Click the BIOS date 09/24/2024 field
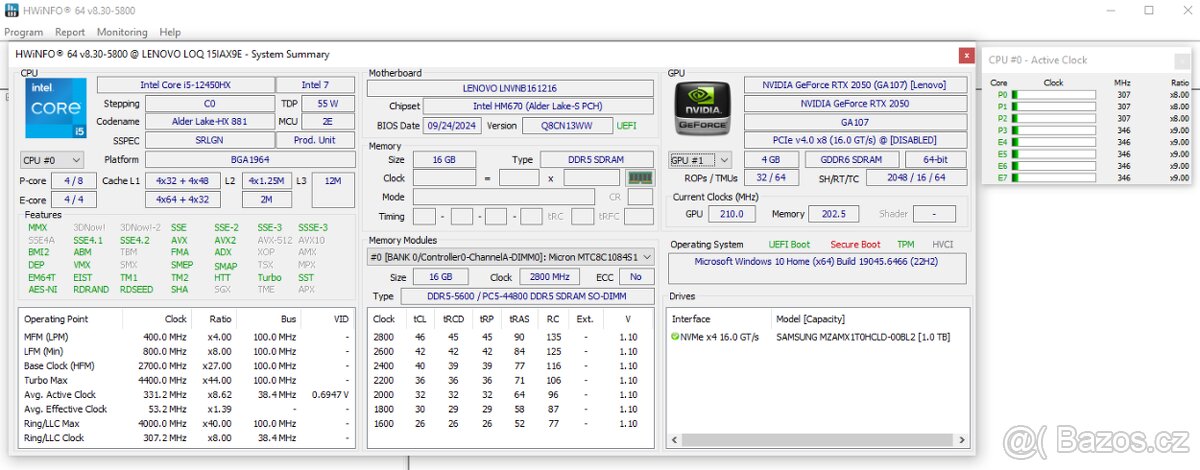Image resolution: width=1200 pixels, height=470 pixels. (x=452, y=126)
